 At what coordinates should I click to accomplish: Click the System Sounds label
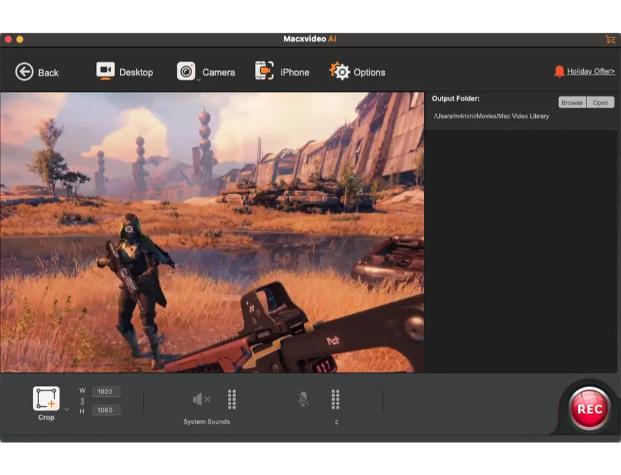point(206,422)
